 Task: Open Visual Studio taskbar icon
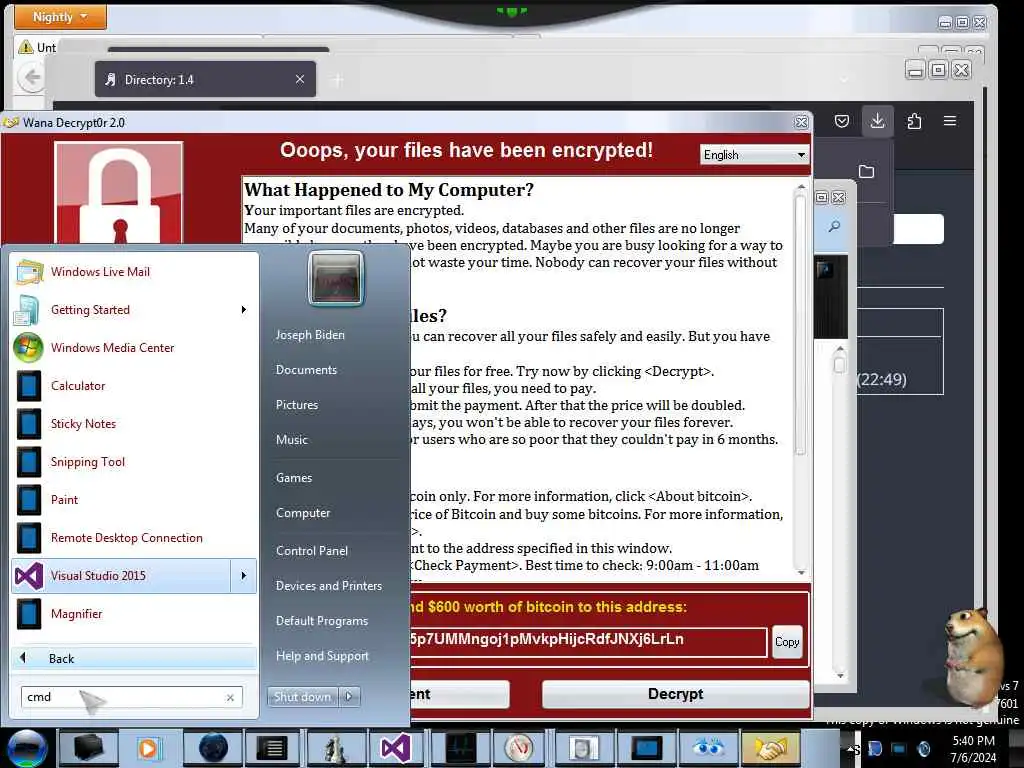pyautogui.click(x=395, y=748)
